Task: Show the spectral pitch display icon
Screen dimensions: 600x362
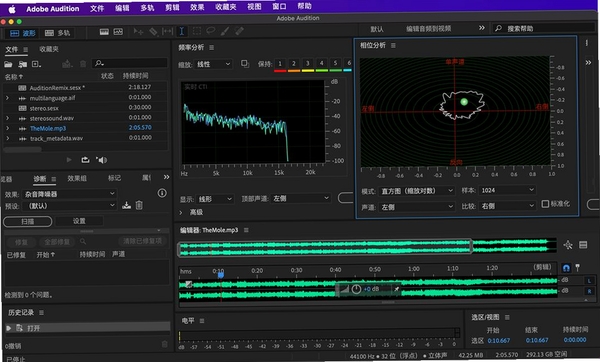Action: click(x=118, y=32)
